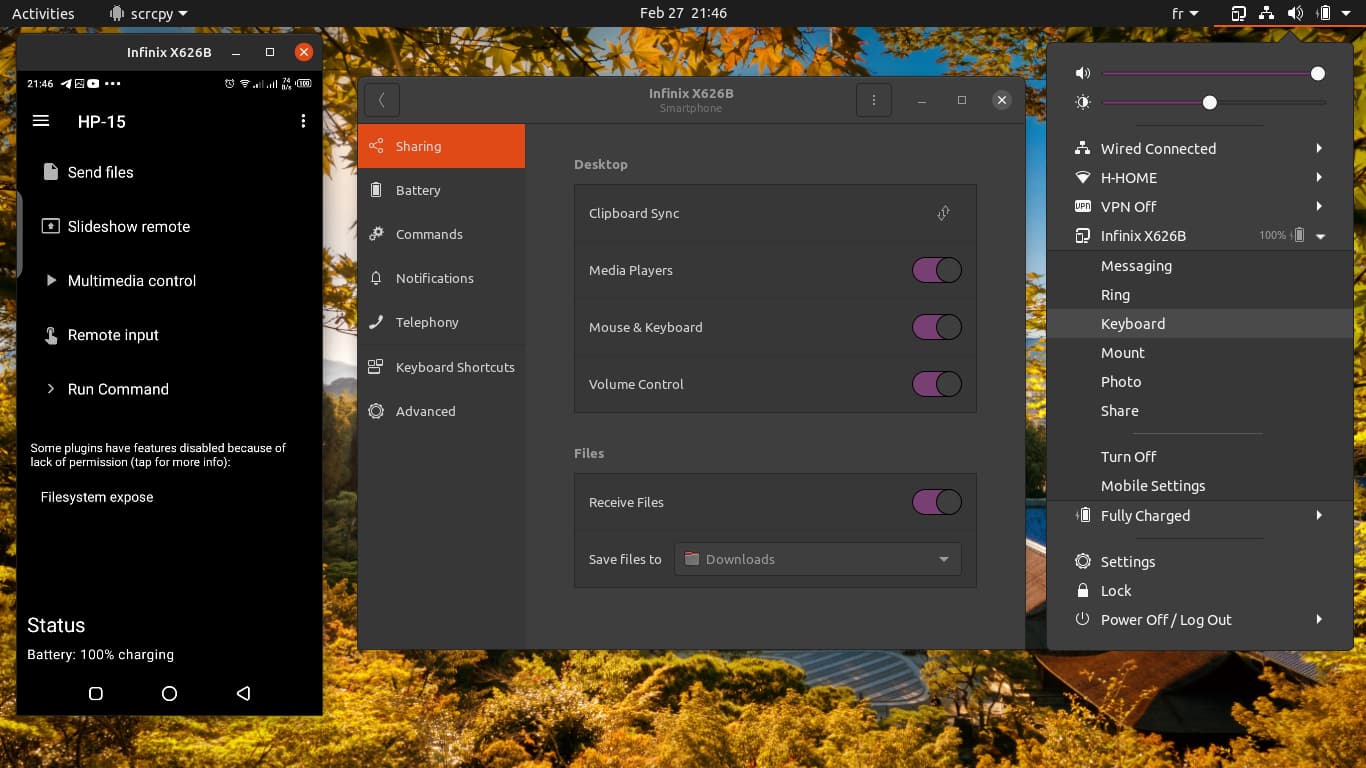
Task: Open Mobile Settings from the system menu
Action: [x=1153, y=486]
